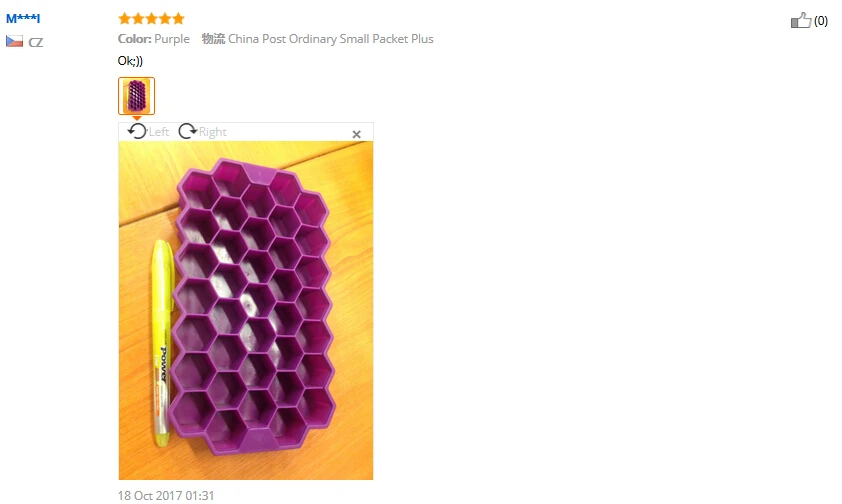The image size is (842, 504).
Task: Select the fifth rating star
Action: point(178,19)
